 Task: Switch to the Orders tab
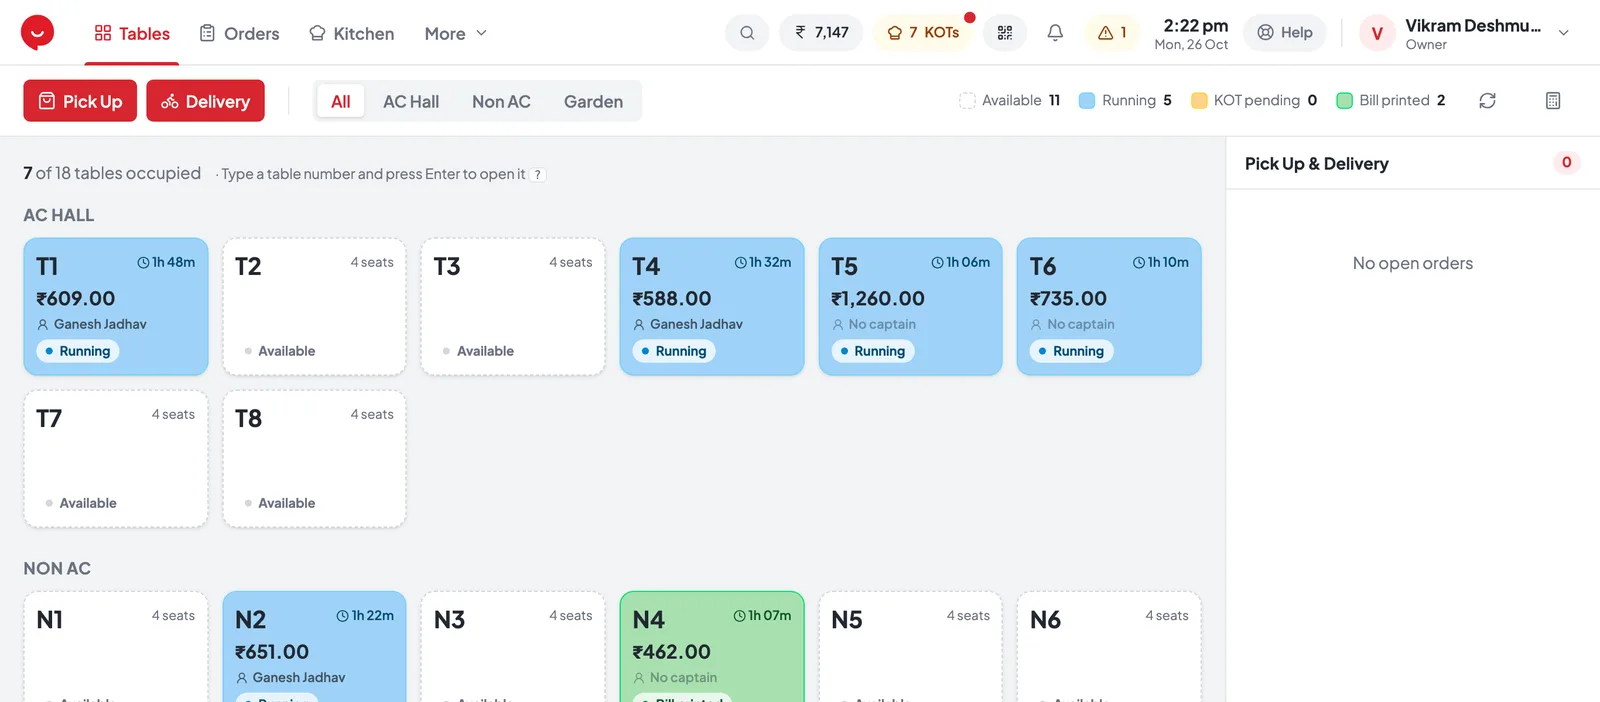coord(239,33)
